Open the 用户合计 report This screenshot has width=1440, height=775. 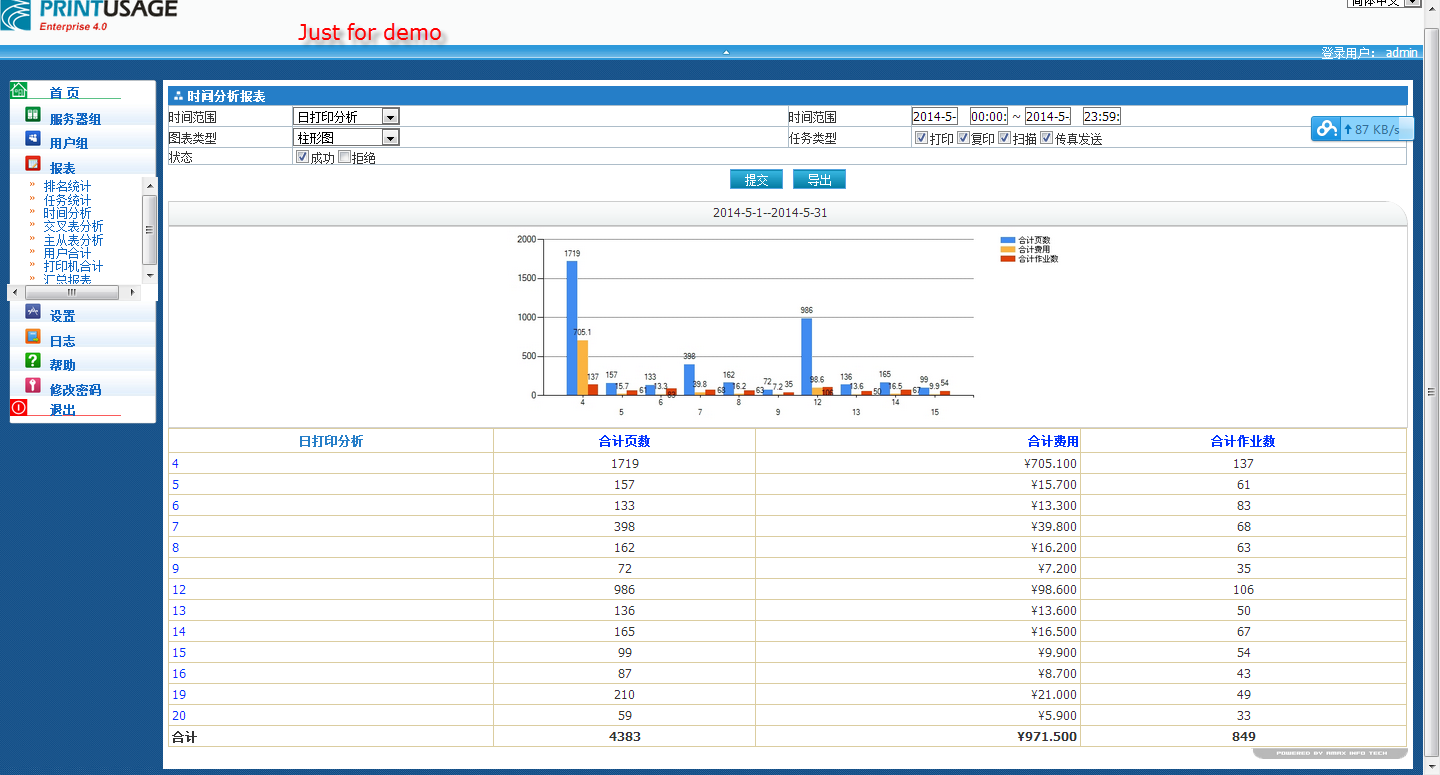[67, 253]
